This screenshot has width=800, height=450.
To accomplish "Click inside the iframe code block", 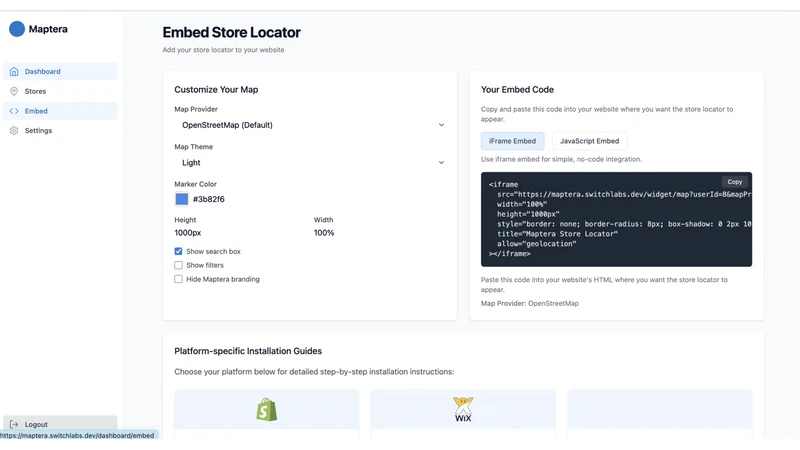I will [x=616, y=219].
